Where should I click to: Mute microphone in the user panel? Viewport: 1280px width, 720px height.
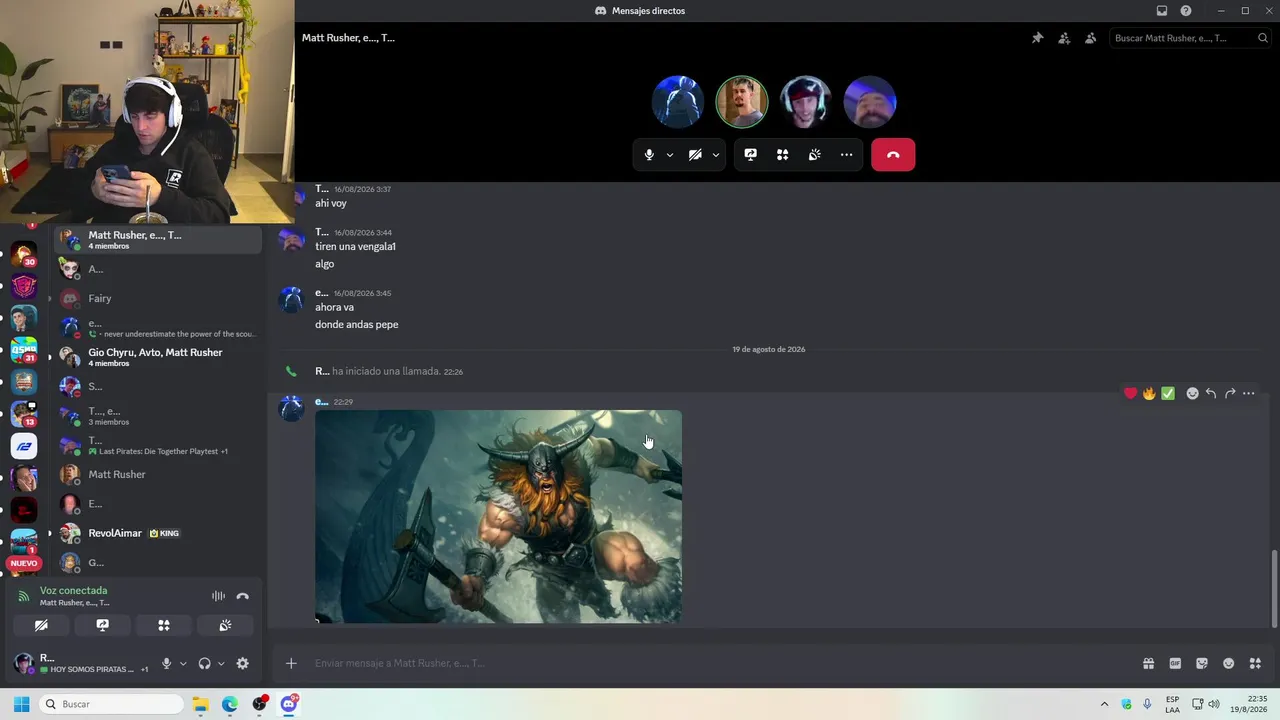coord(167,663)
